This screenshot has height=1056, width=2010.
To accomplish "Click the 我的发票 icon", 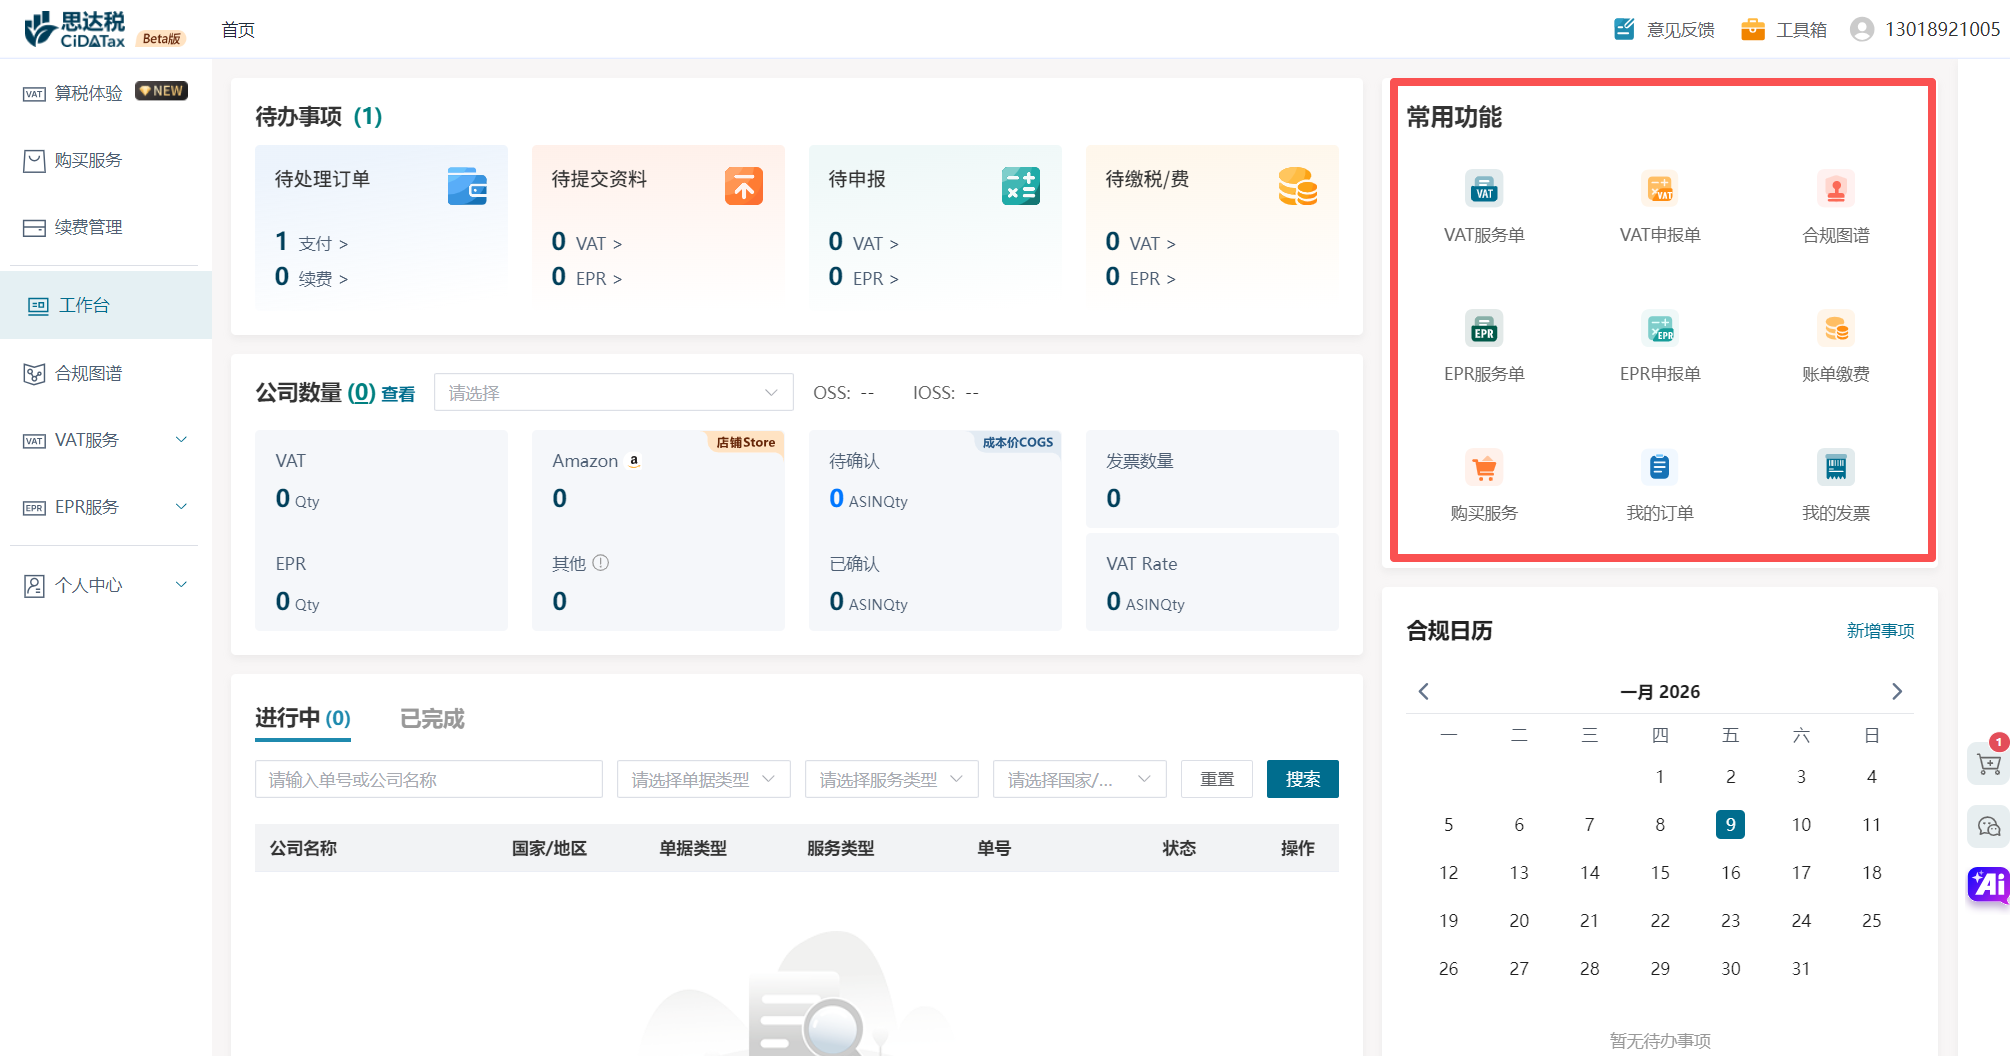I will click(x=1835, y=467).
